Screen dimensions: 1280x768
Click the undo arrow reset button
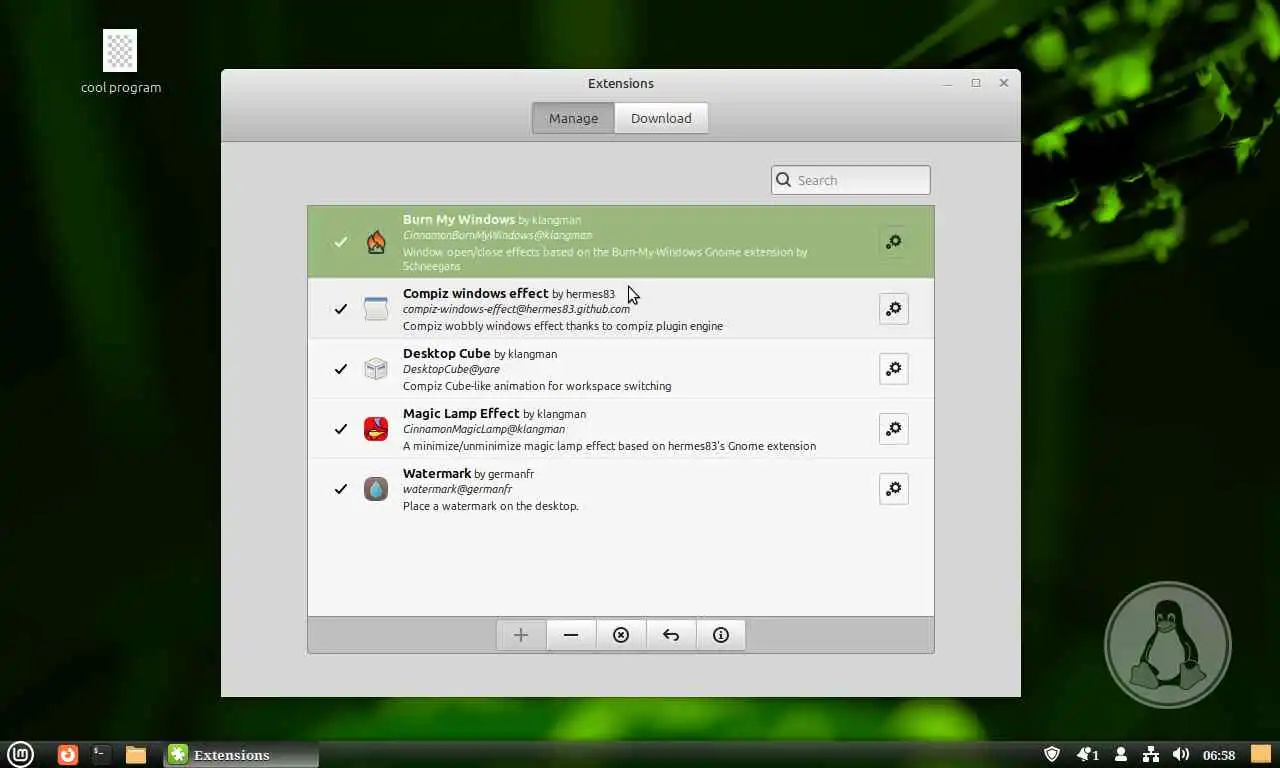pyautogui.click(x=671, y=635)
